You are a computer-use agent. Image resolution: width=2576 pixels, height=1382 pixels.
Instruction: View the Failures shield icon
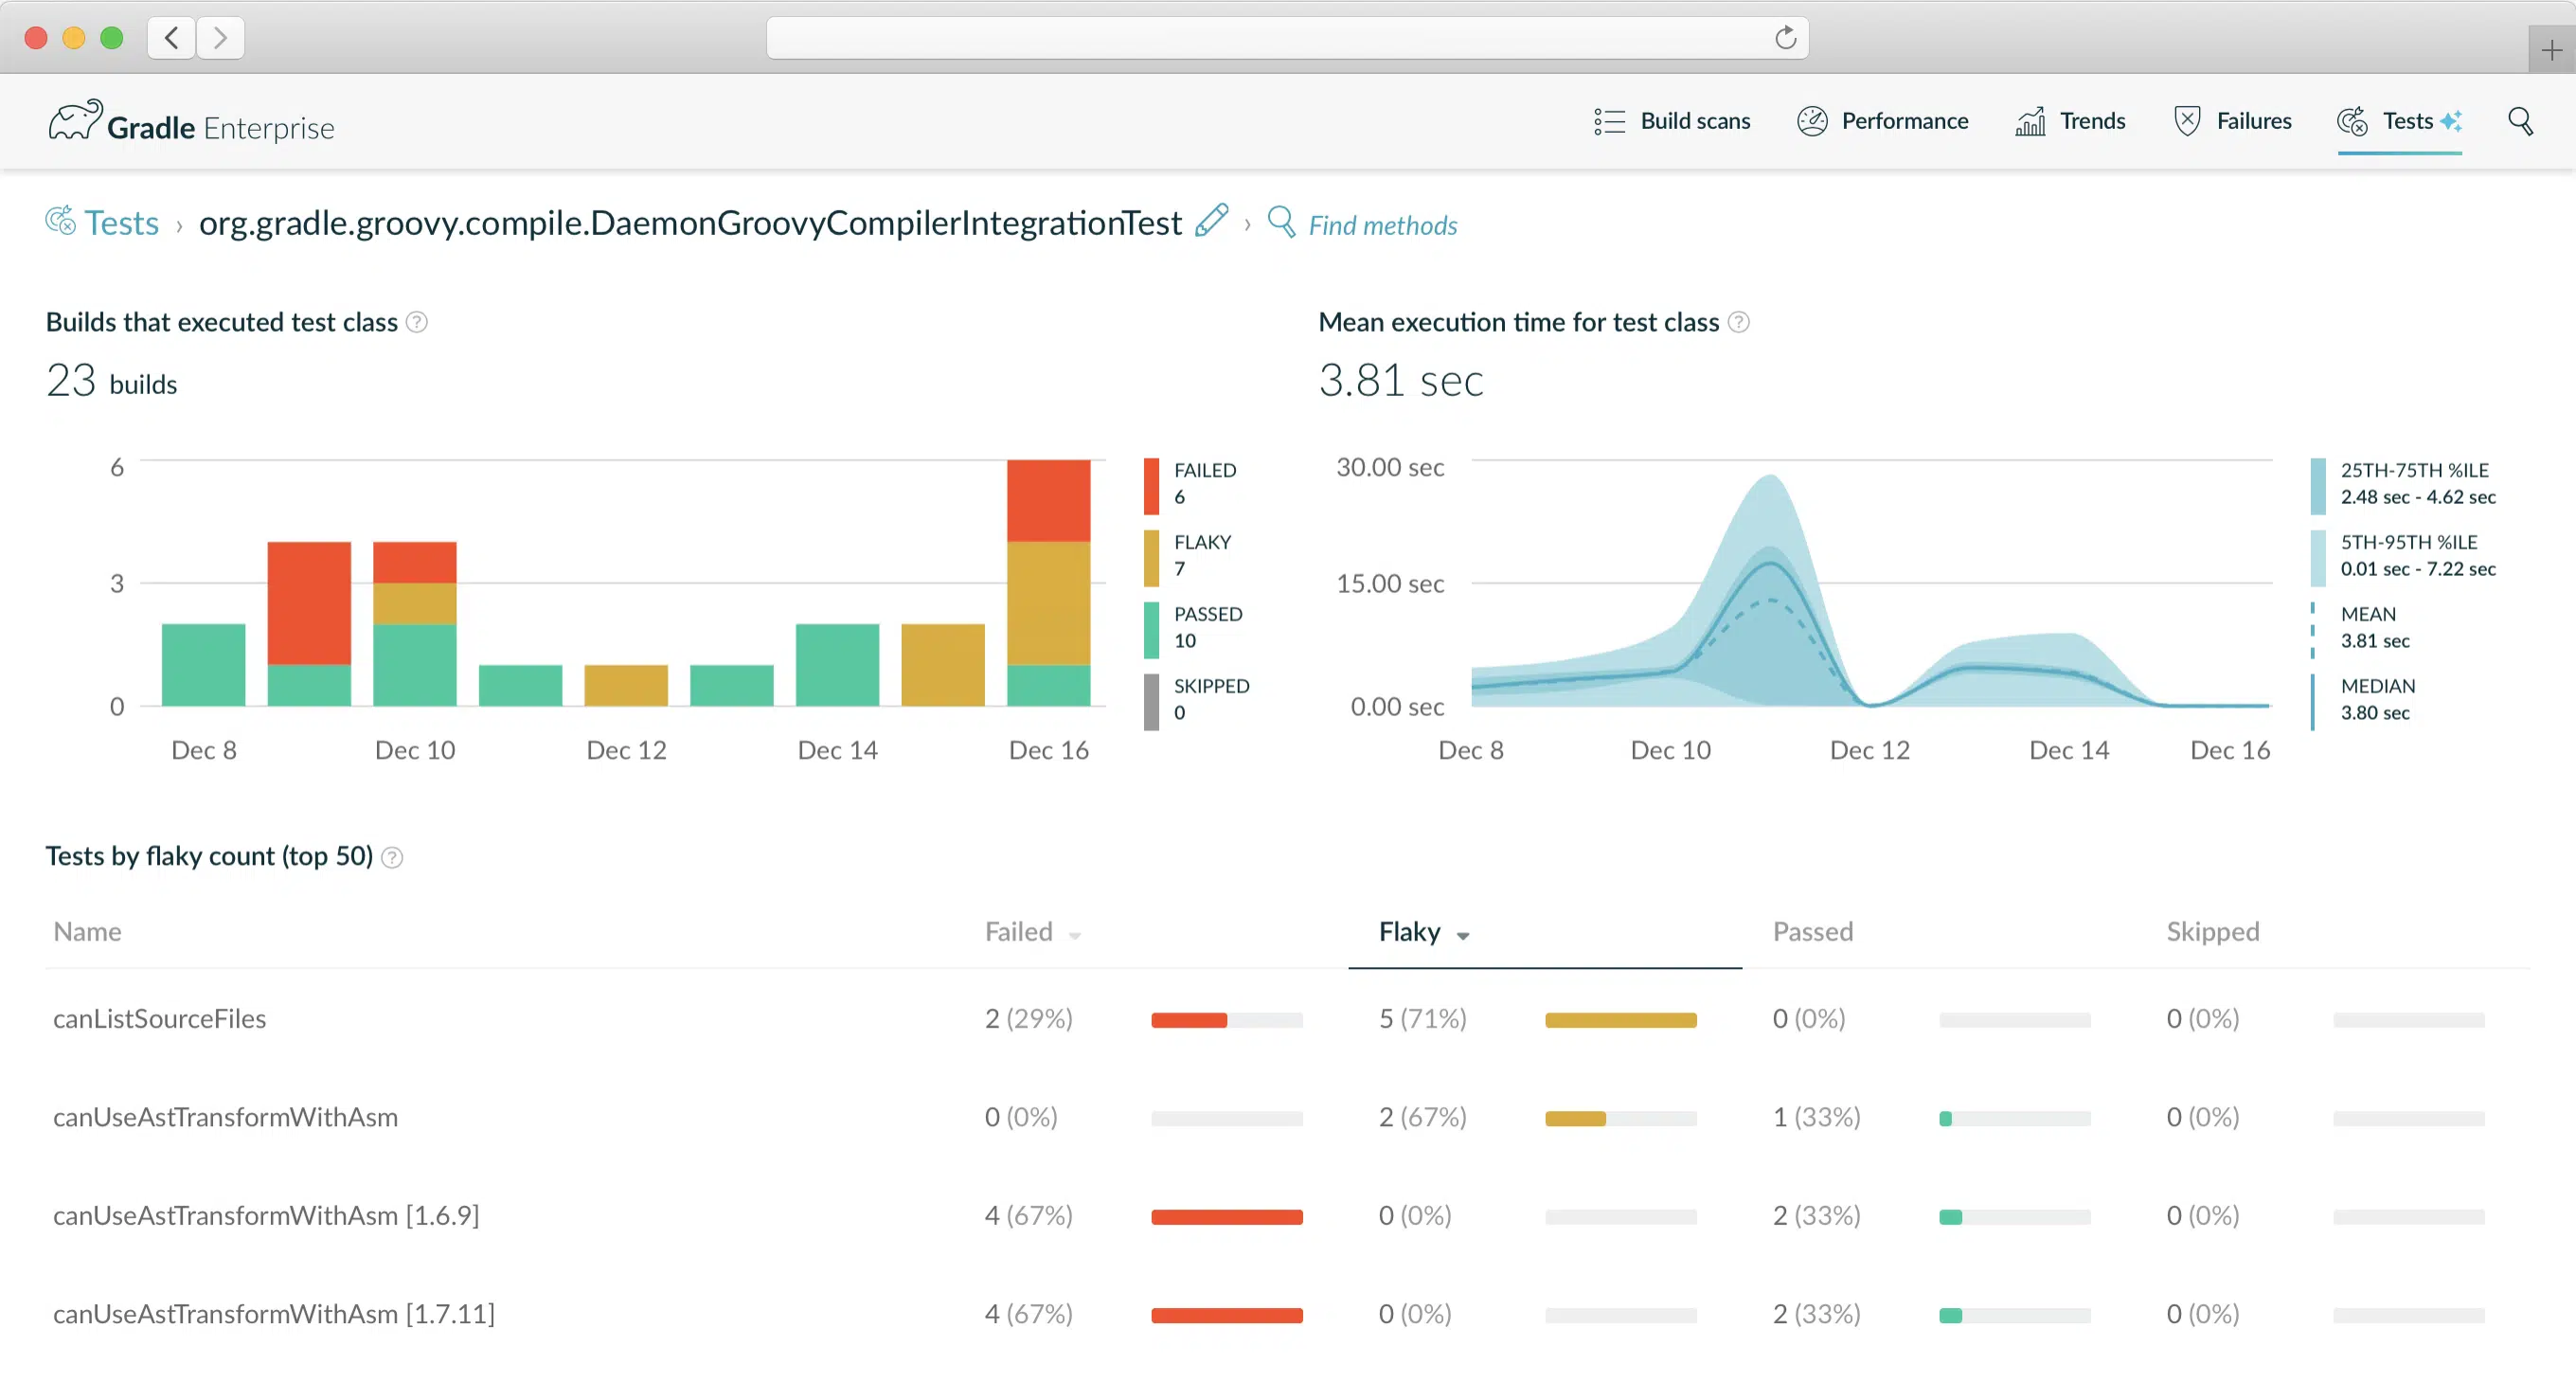[x=2188, y=120]
